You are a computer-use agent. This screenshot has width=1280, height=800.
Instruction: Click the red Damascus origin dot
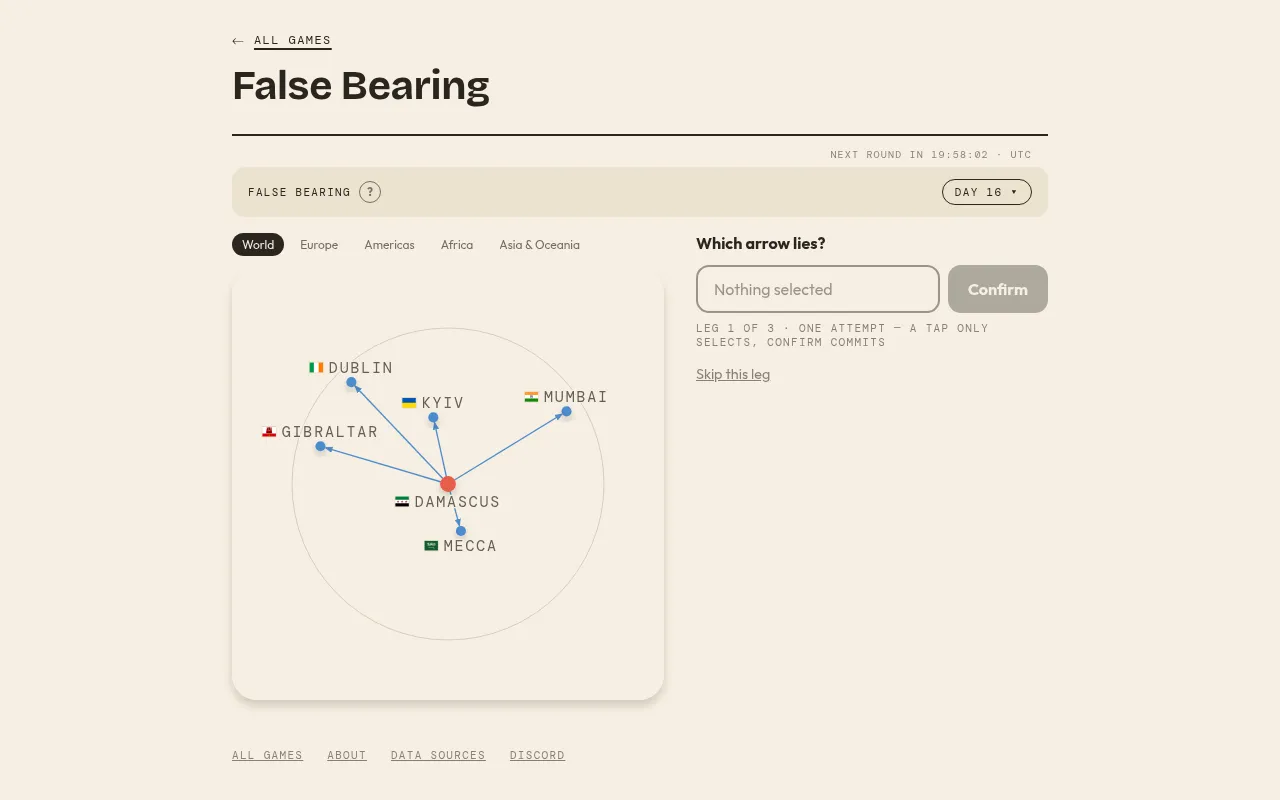tap(448, 484)
